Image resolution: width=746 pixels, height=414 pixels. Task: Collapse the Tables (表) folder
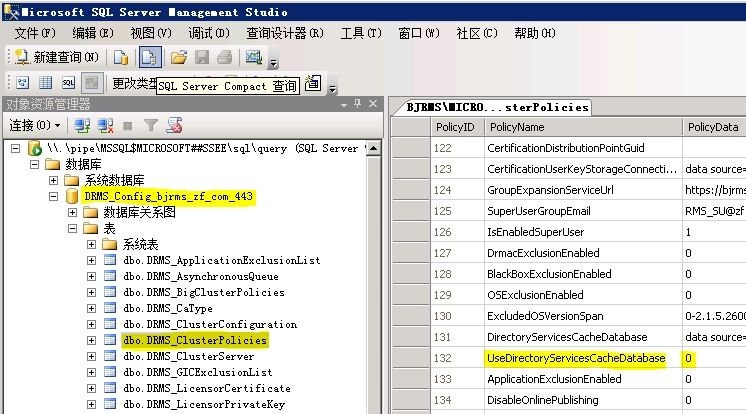click(x=72, y=228)
